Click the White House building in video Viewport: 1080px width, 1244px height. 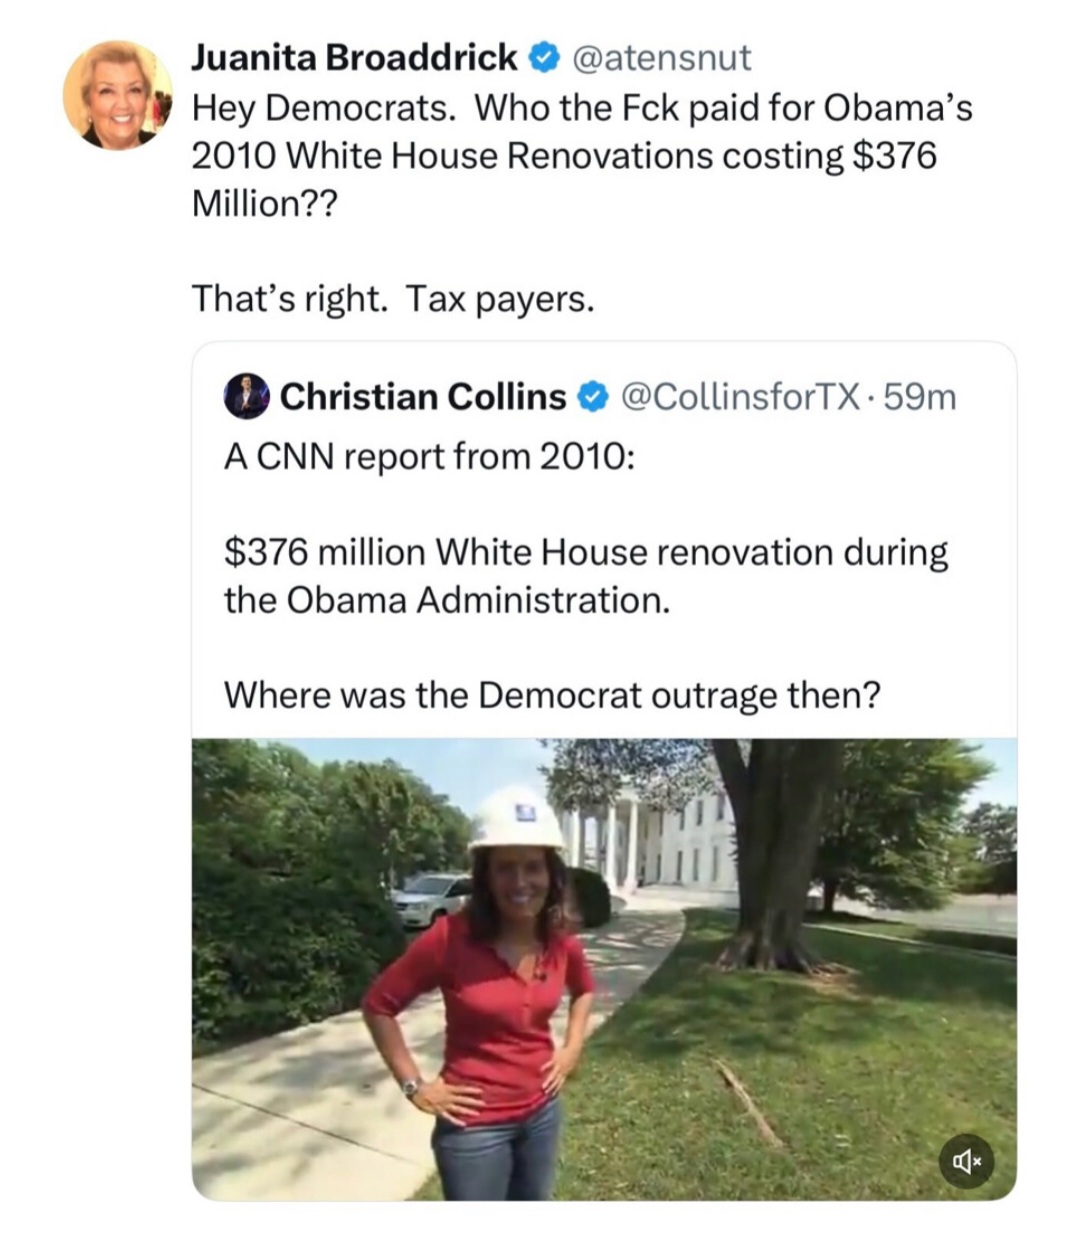point(660,840)
